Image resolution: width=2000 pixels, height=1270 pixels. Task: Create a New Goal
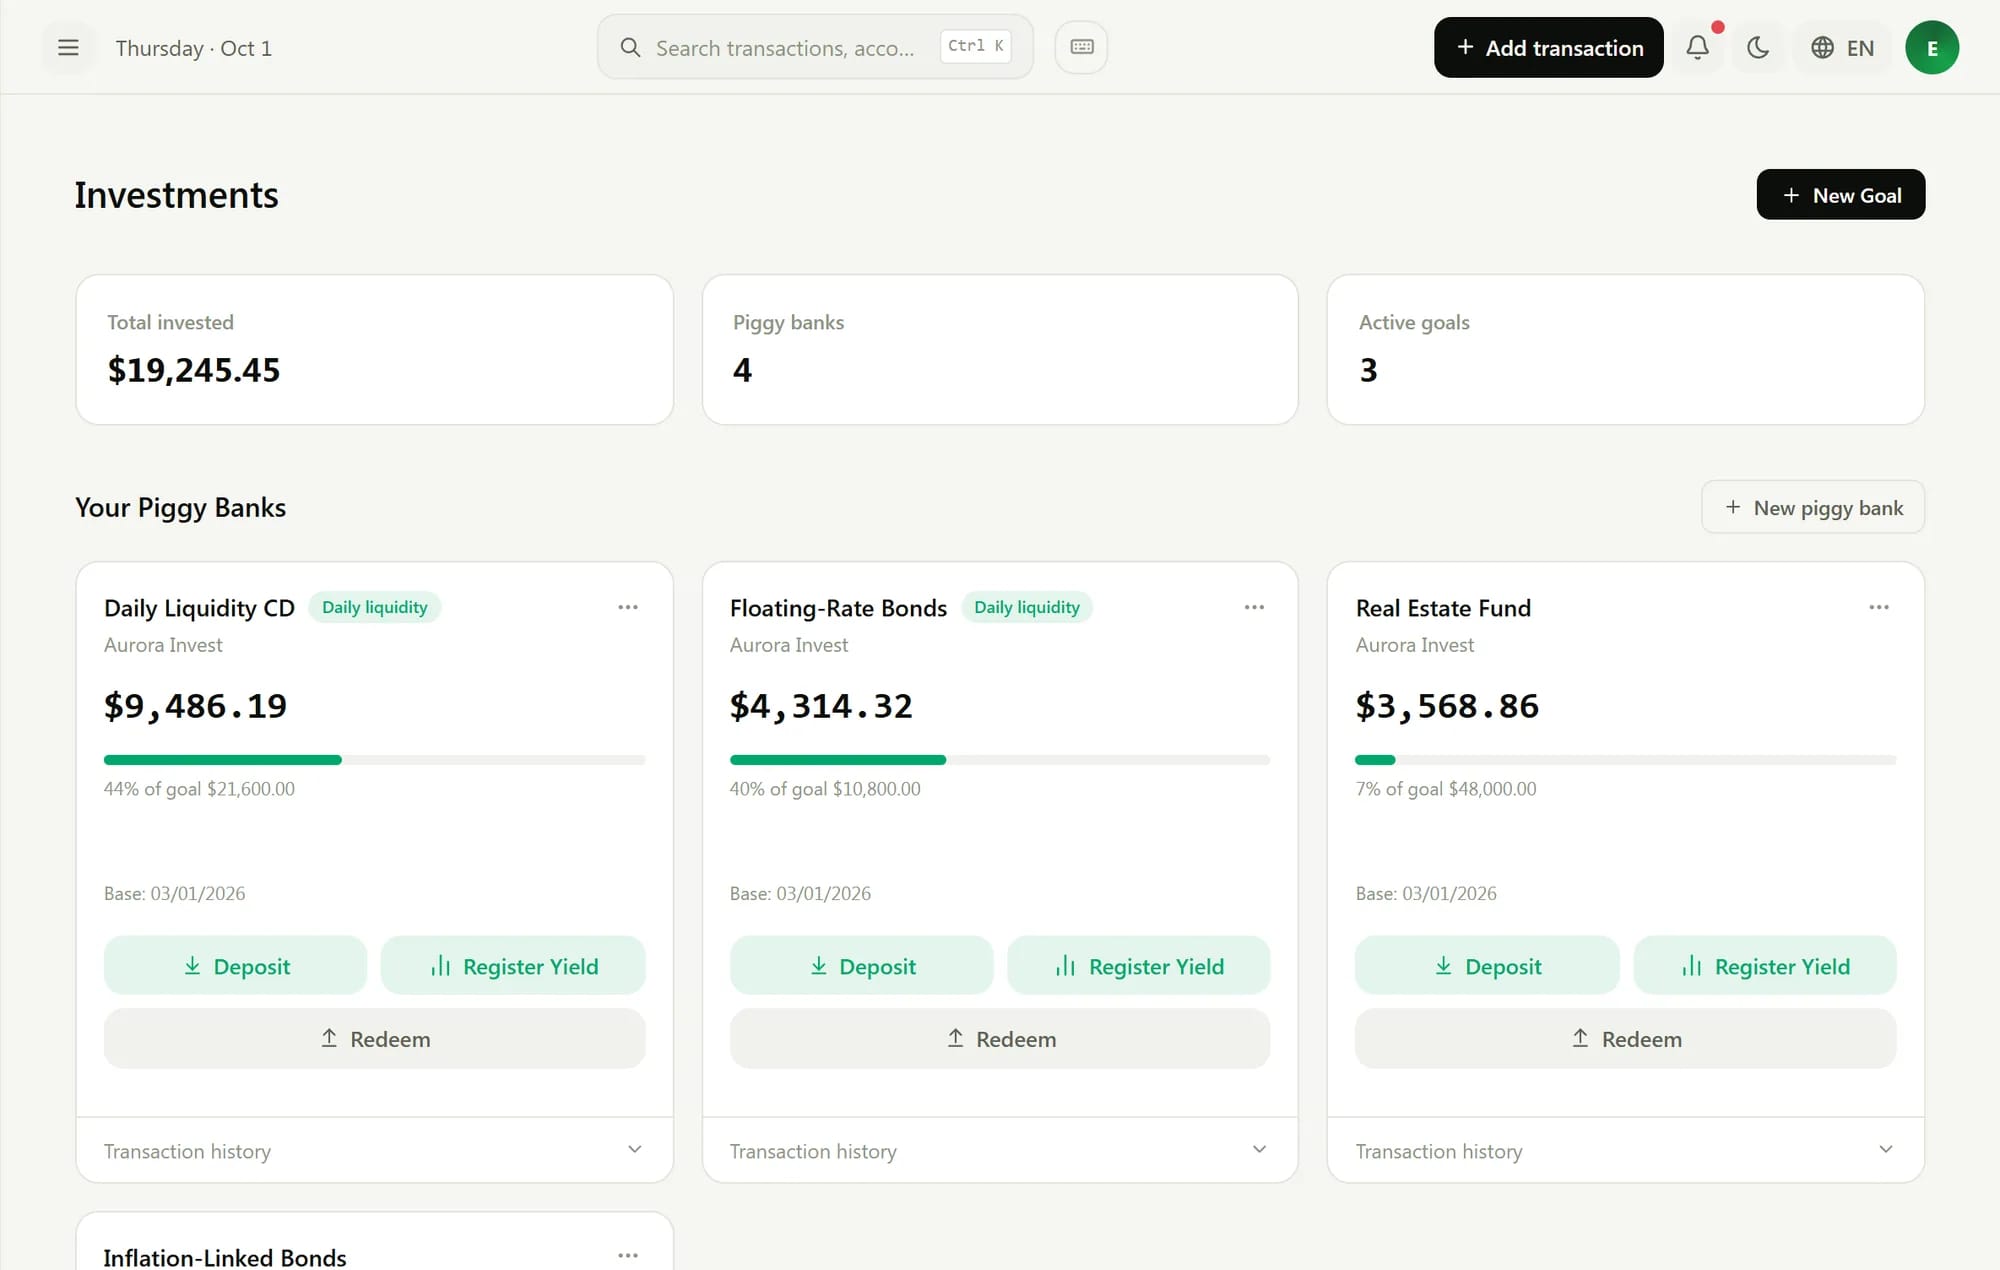(1840, 195)
